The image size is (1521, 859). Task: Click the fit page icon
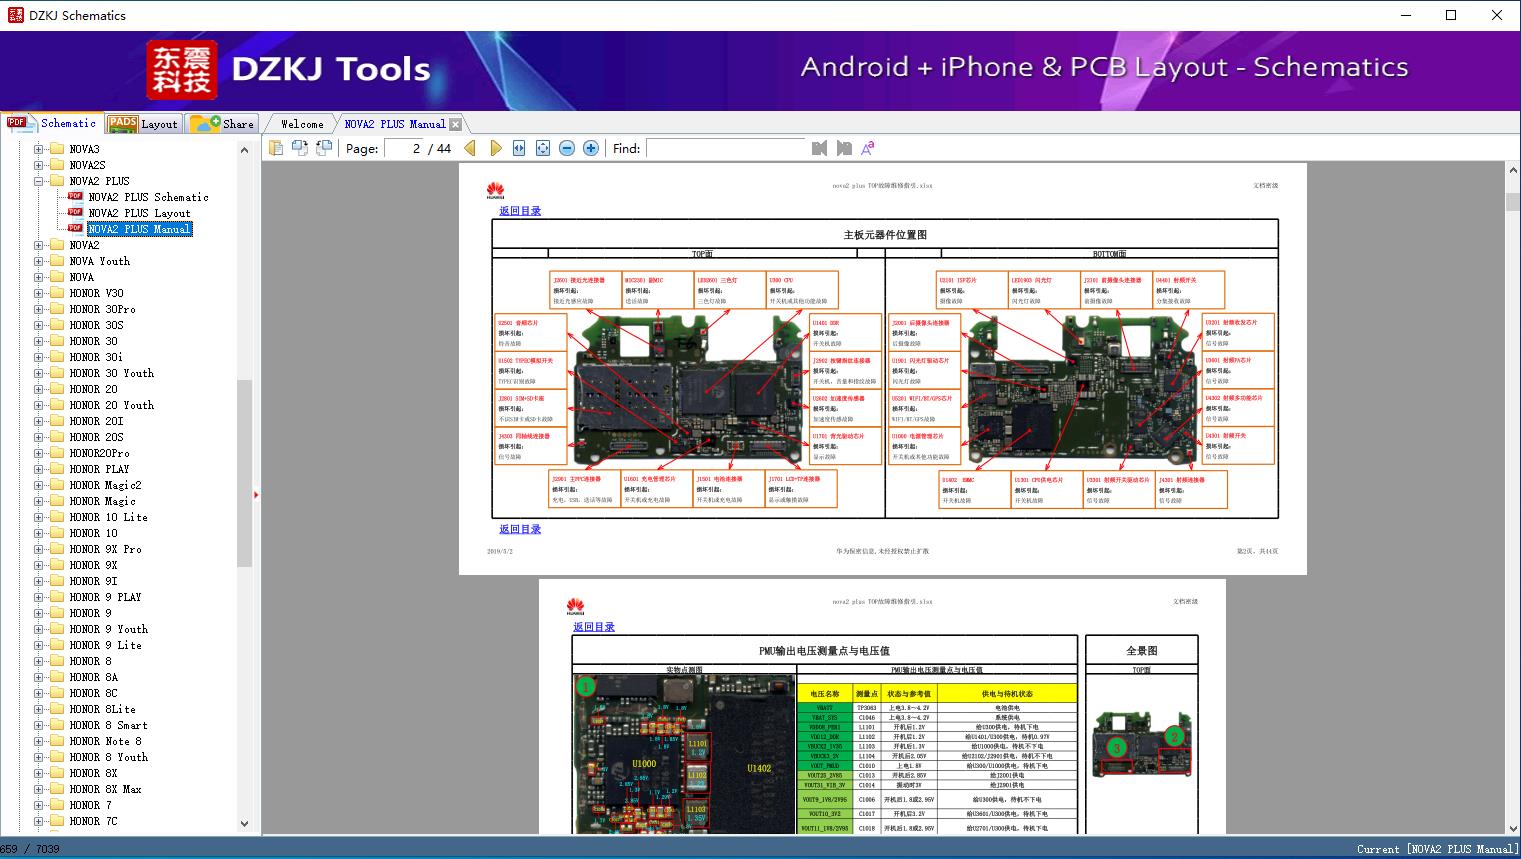point(543,148)
